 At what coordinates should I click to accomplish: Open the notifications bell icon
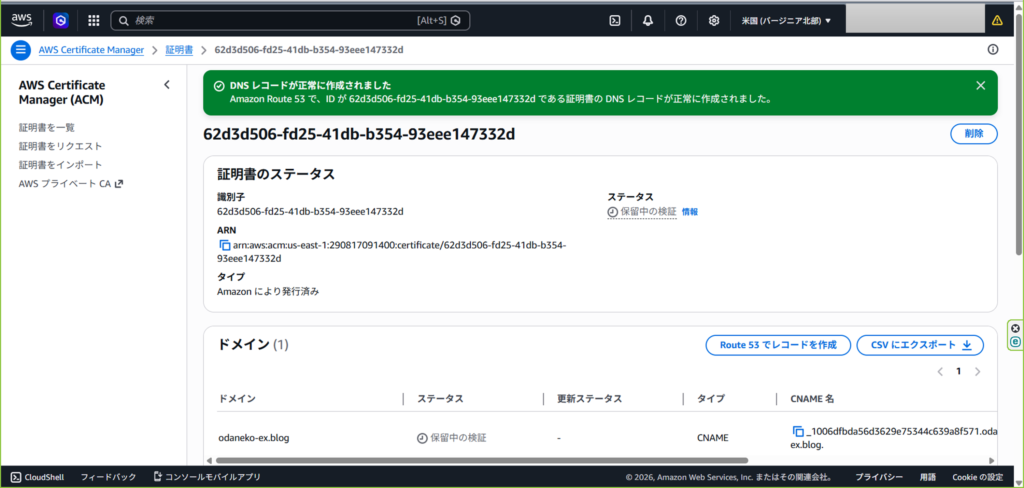[x=648, y=20]
